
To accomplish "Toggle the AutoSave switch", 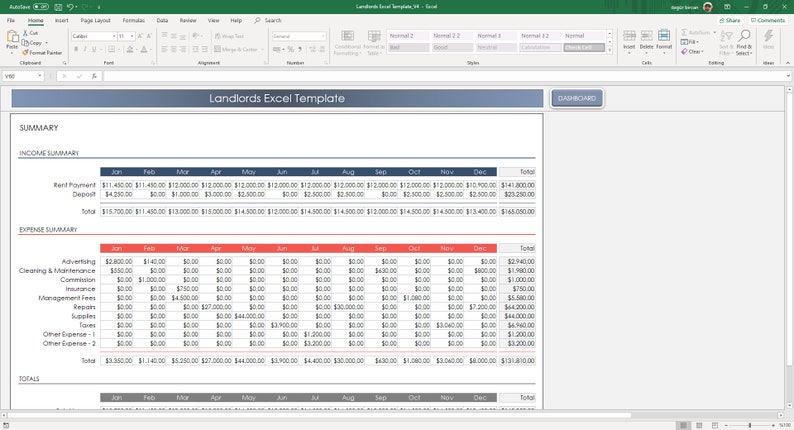I will point(41,7).
